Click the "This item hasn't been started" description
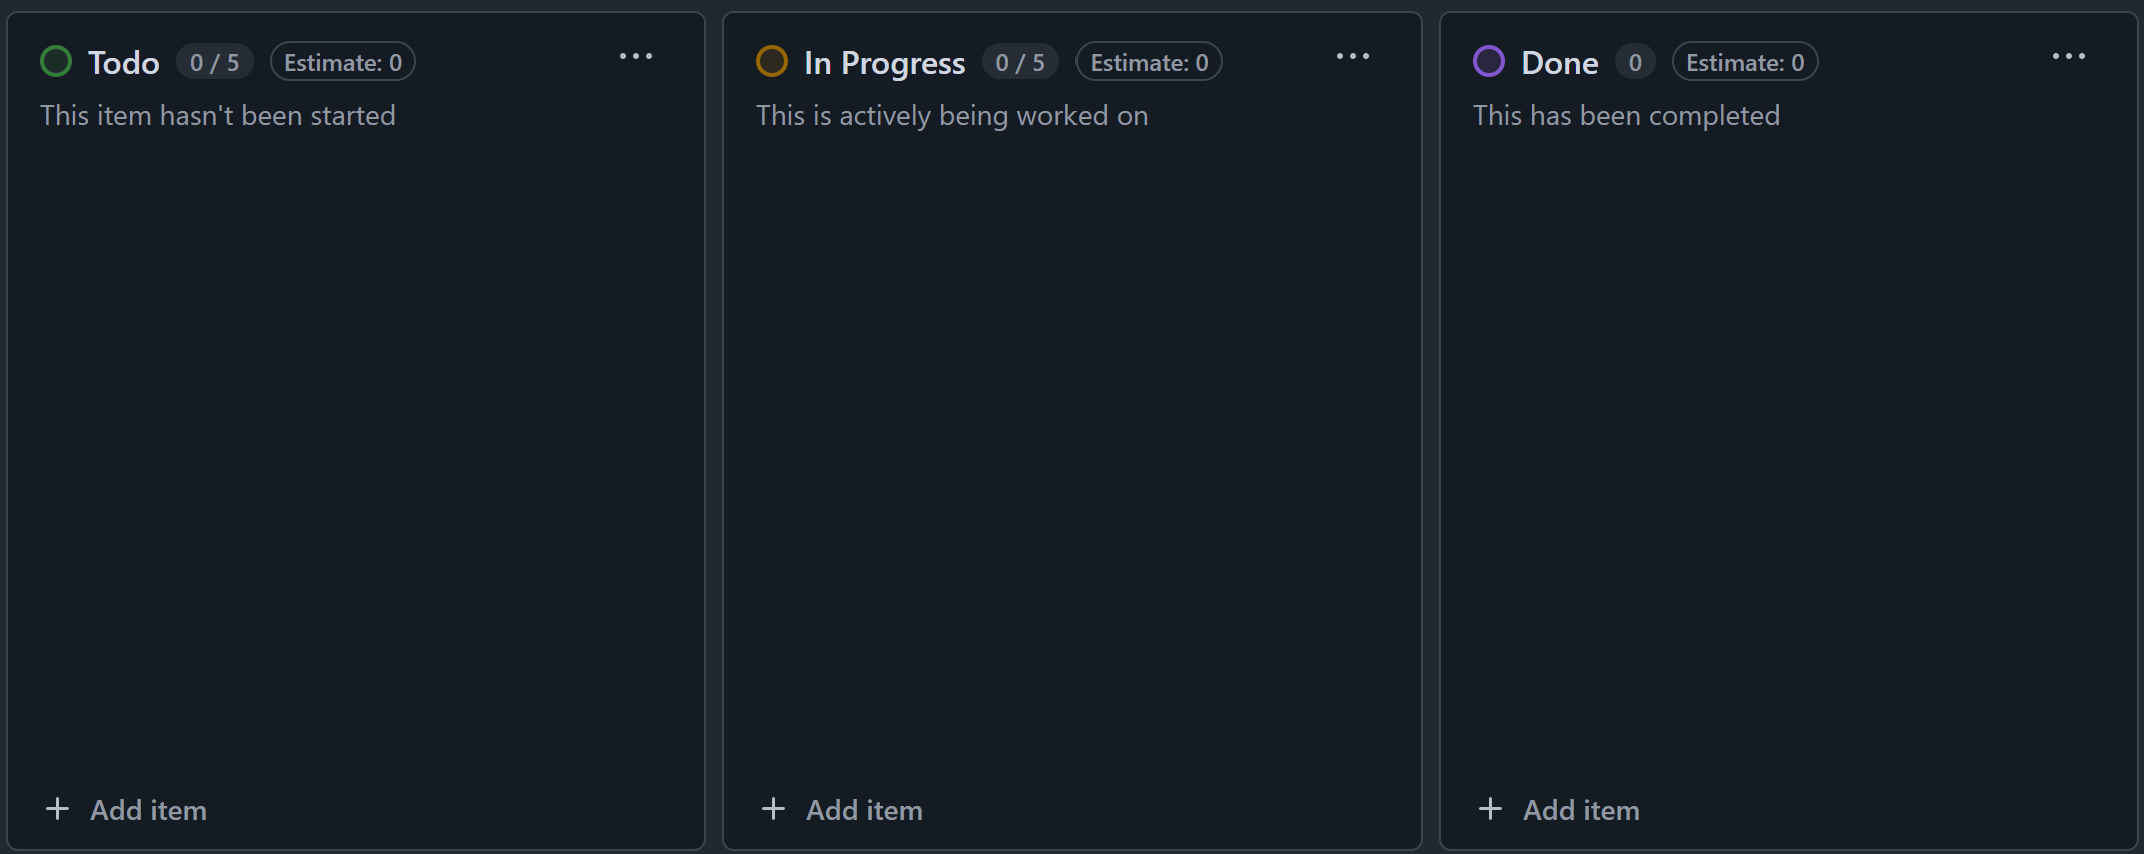The image size is (2144, 854). 218,116
